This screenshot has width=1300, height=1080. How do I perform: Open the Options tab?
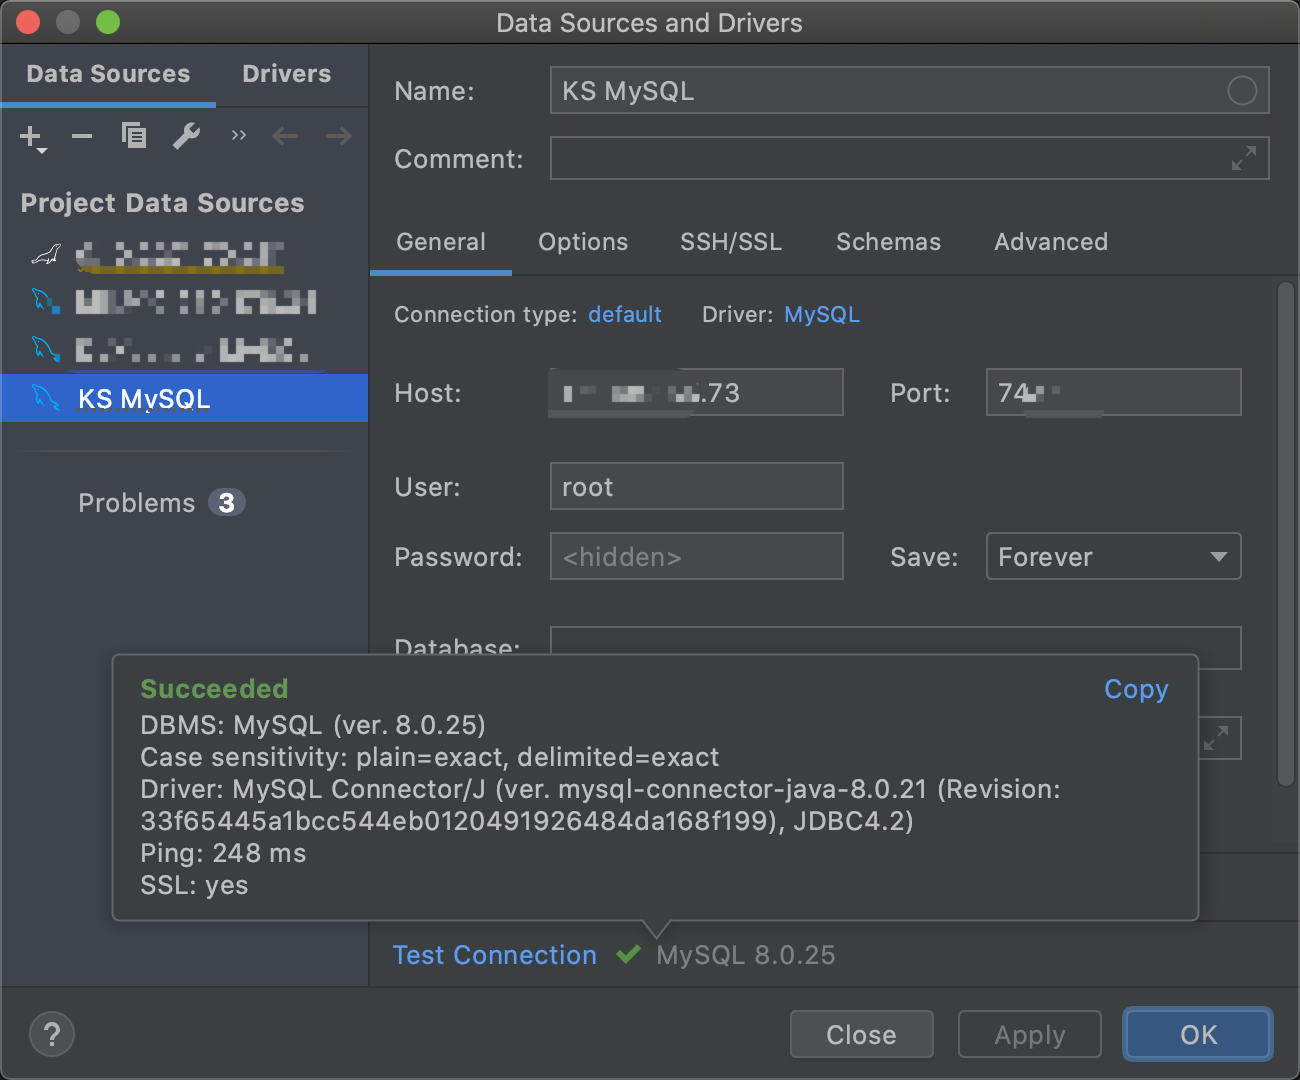(x=583, y=242)
